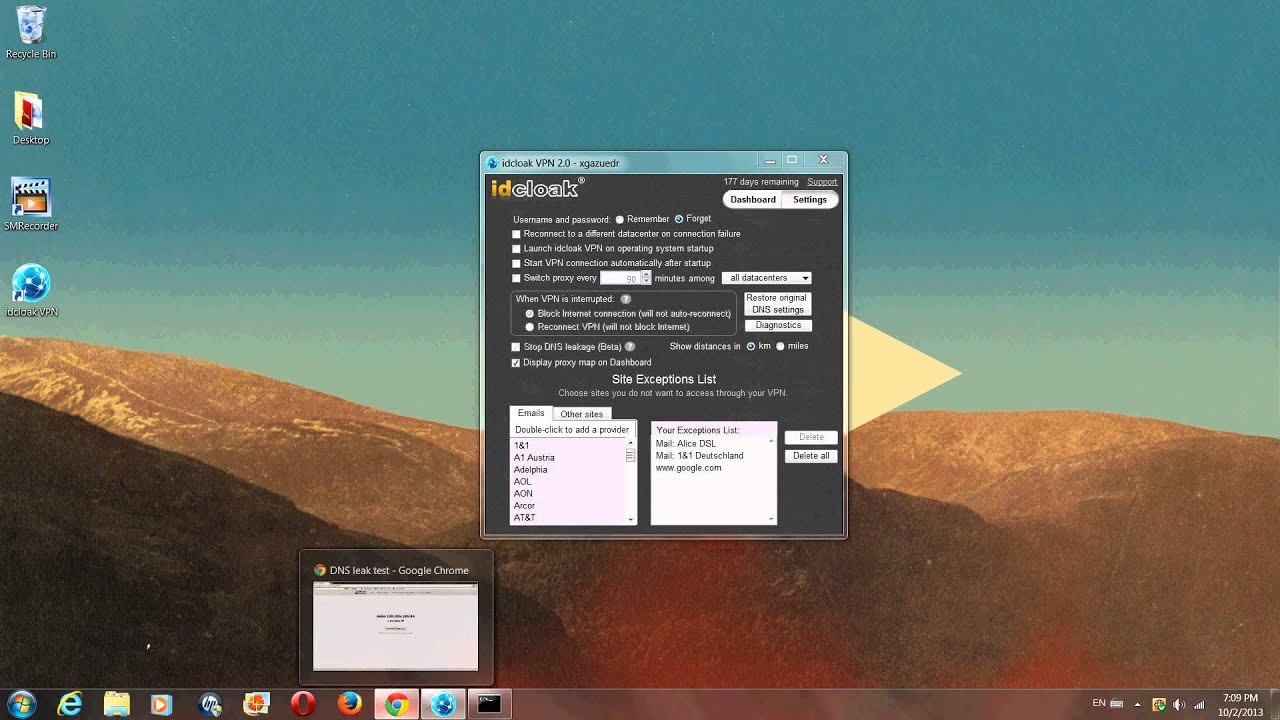1280x720 pixels.
Task: Click the volume icon in system tray
Action: click(x=1179, y=704)
